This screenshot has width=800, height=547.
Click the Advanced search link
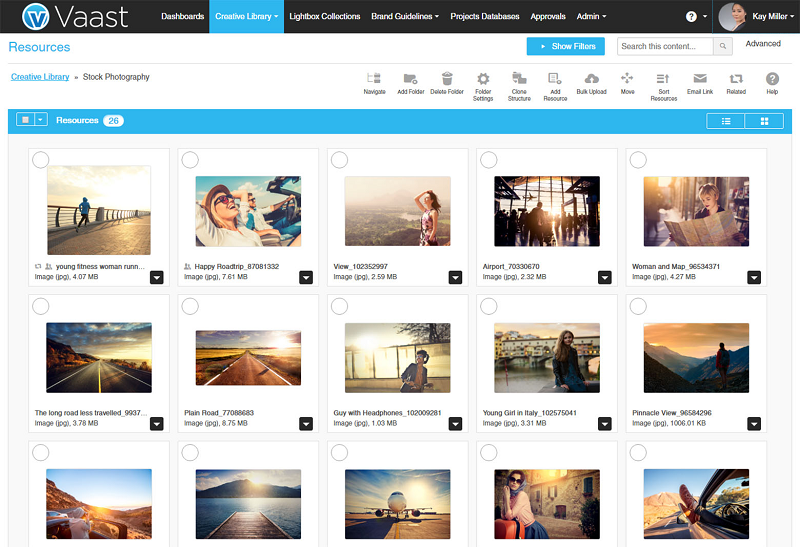pos(763,44)
